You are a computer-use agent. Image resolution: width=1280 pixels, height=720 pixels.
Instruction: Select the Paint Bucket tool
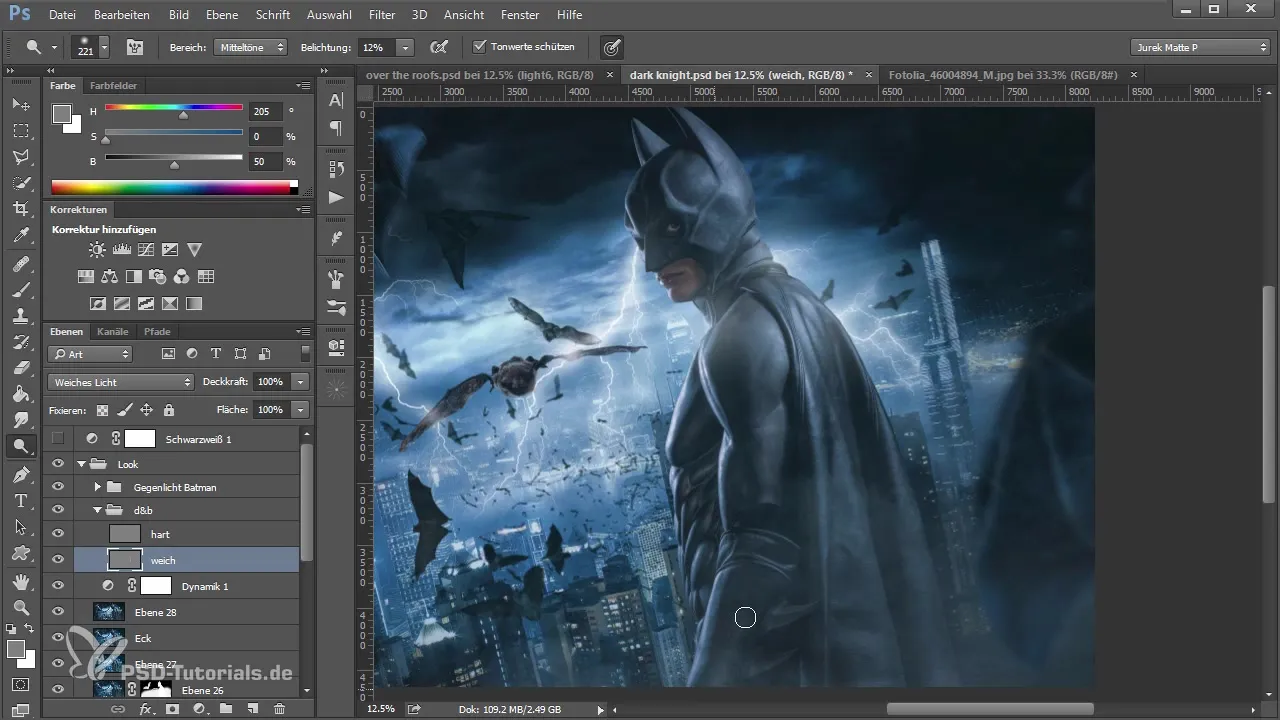(20, 394)
